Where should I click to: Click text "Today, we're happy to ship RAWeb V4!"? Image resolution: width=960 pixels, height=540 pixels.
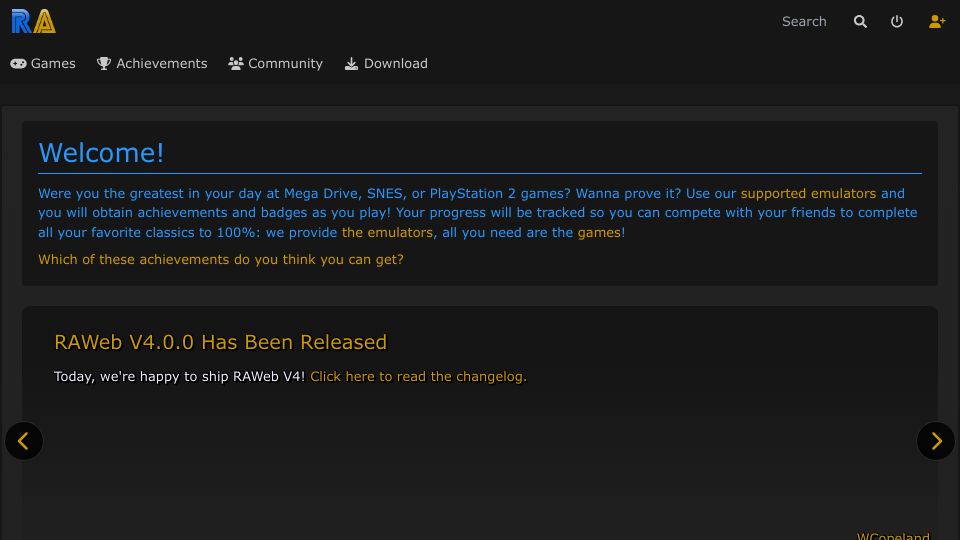click(179, 377)
